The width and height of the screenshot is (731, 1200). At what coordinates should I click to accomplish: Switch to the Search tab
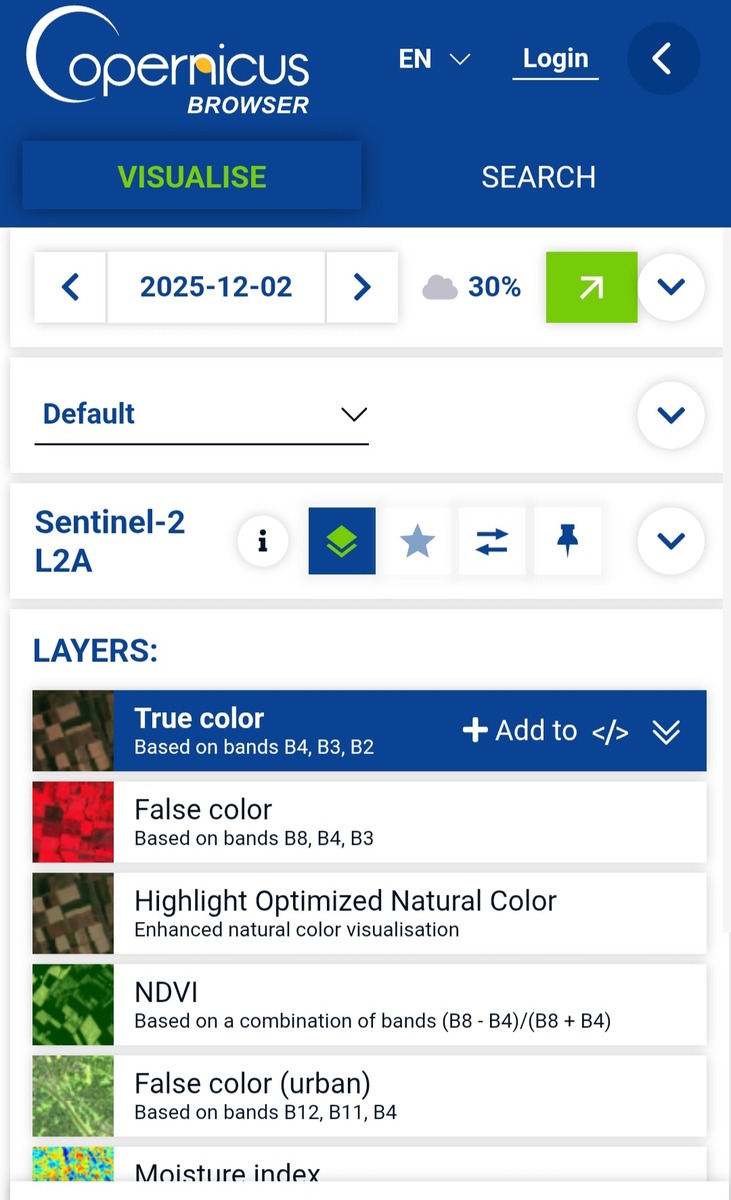[x=538, y=177]
